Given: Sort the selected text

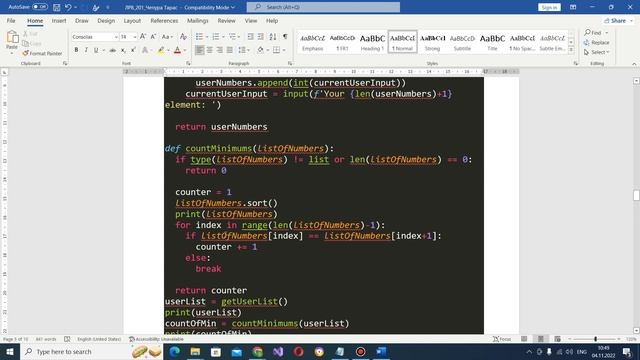Looking at the screenshot, I should pos(273,37).
